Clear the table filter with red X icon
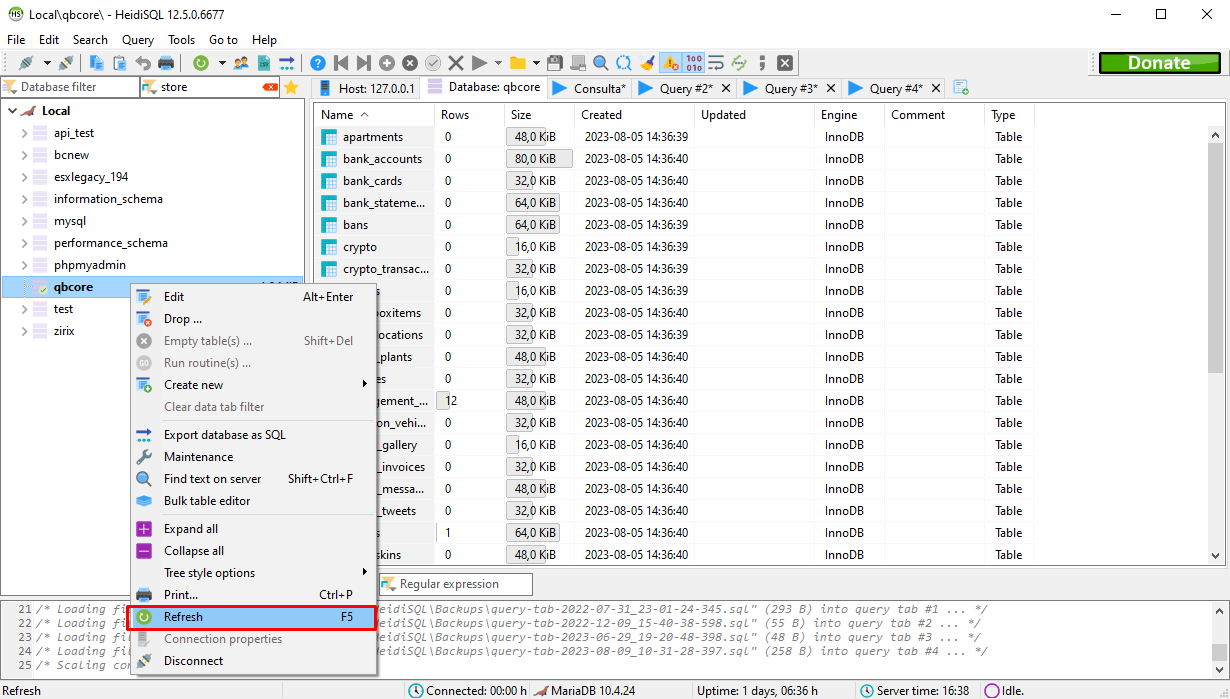The height and width of the screenshot is (699, 1230). [270, 87]
